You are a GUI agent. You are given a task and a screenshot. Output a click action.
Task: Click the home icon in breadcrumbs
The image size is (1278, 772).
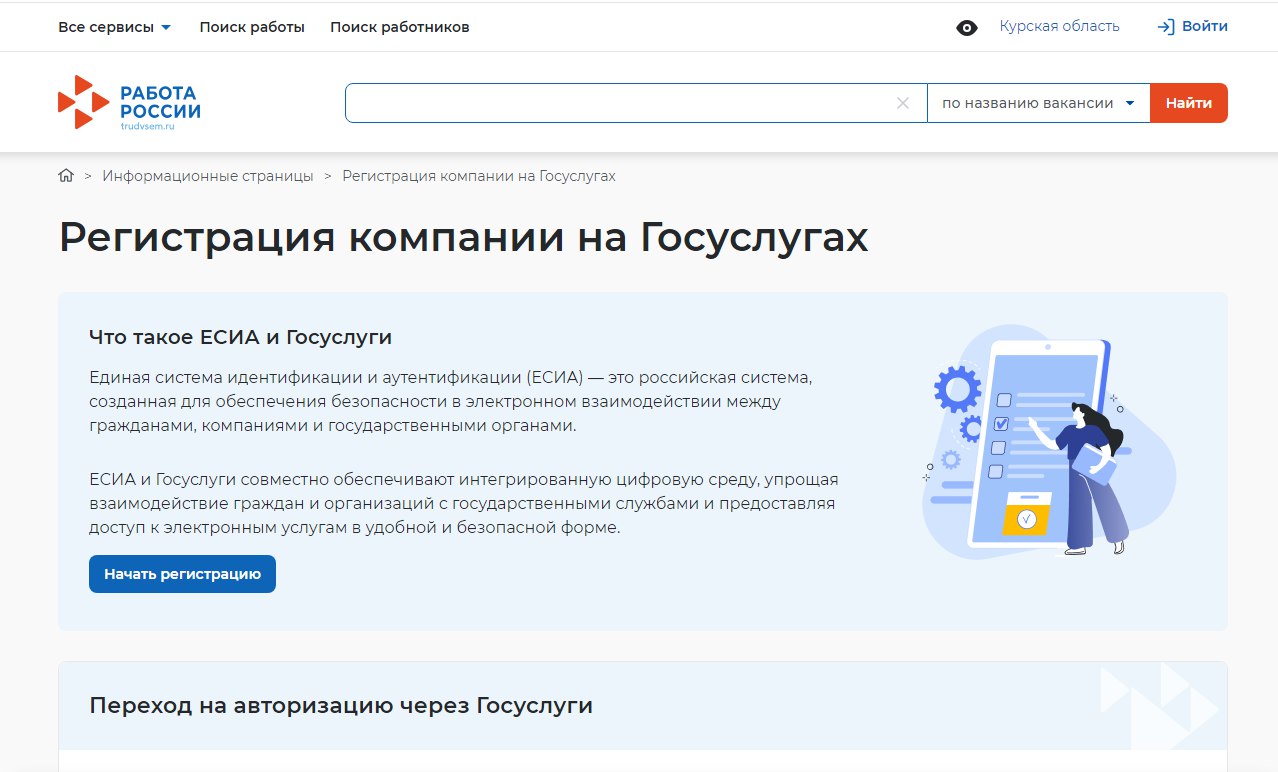66,176
